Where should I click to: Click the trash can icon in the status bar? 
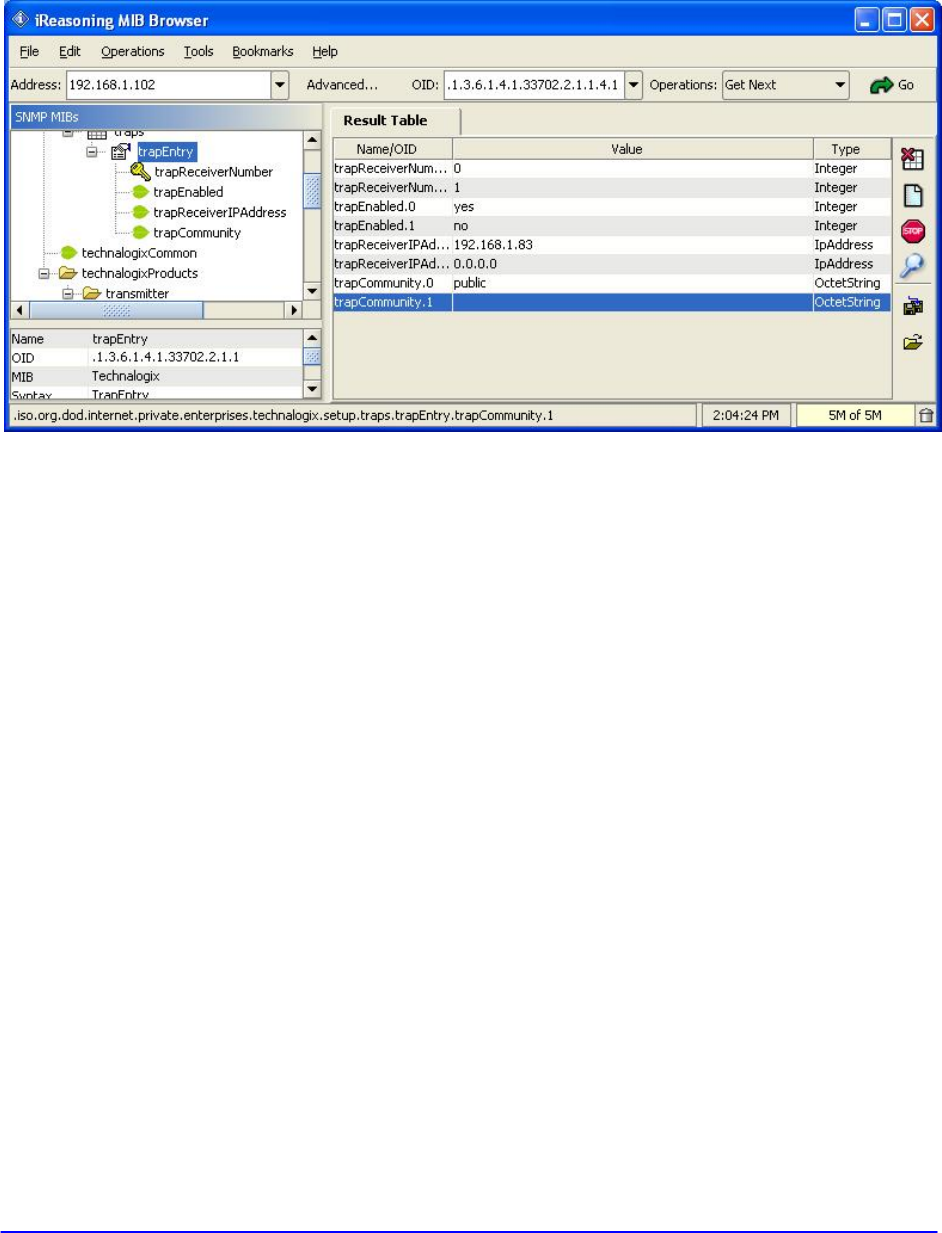coord(927,415)
